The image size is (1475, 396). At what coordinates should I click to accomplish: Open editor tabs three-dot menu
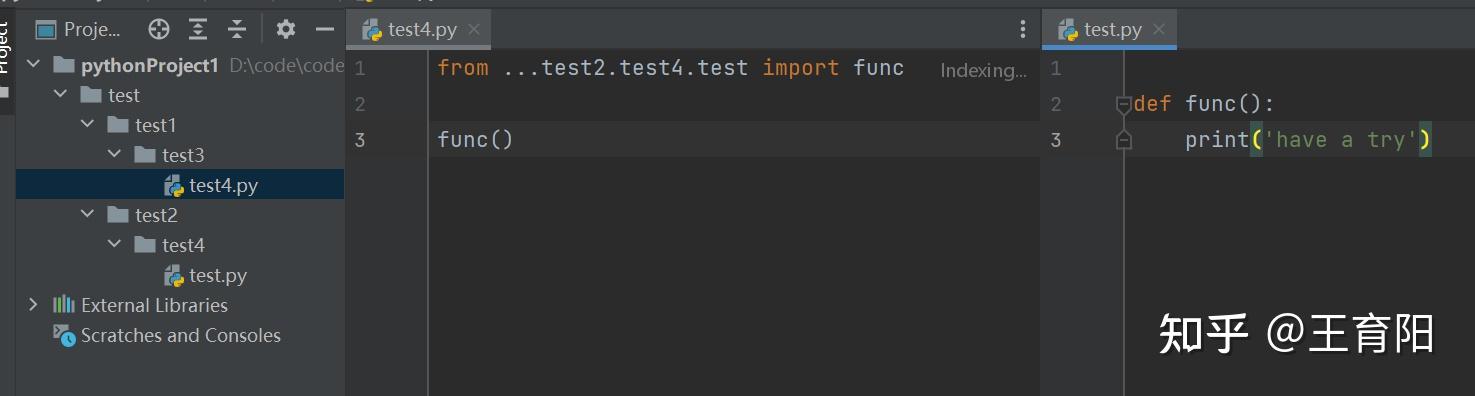[1022, 30]
